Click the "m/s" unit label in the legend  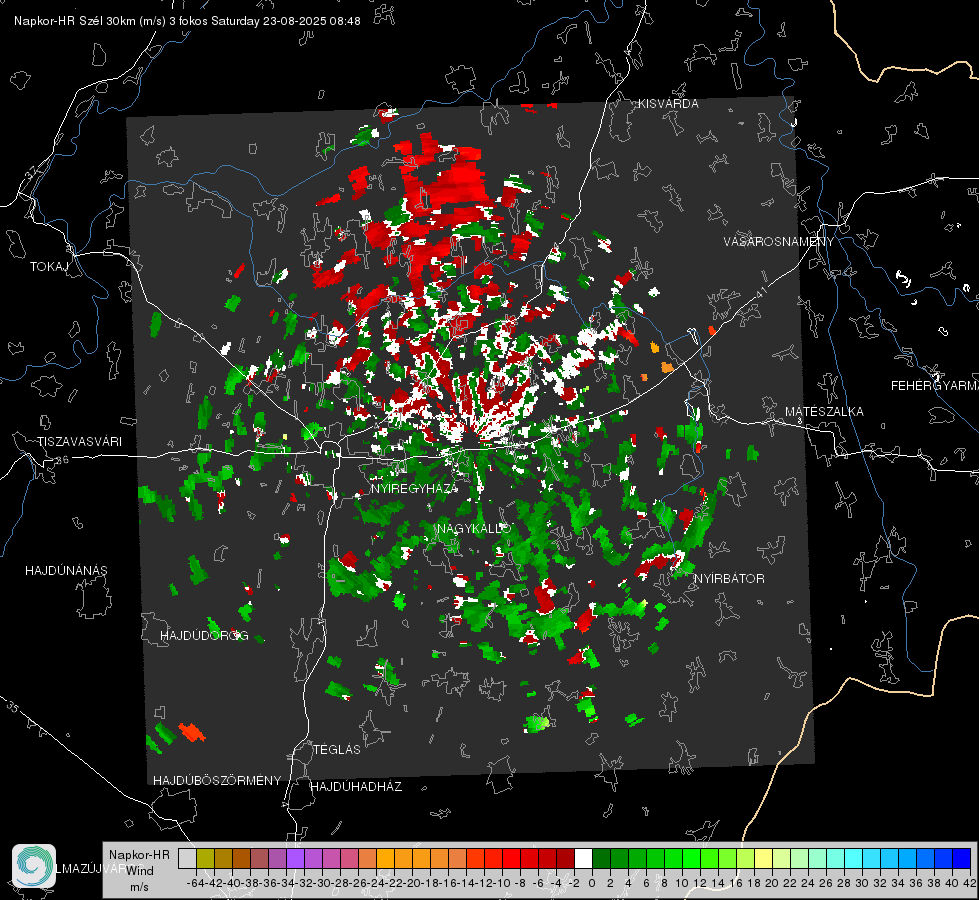coord(139,887)
